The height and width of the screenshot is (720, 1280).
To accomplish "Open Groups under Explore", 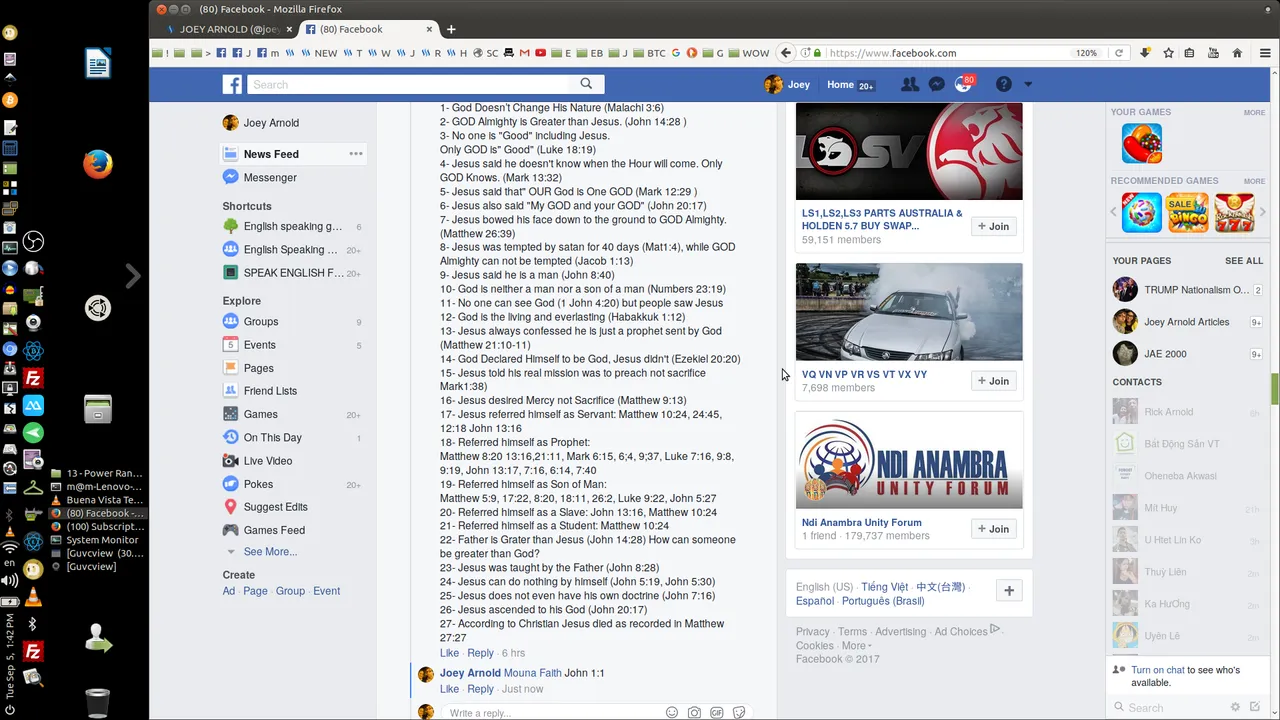I will coord(261,322).
